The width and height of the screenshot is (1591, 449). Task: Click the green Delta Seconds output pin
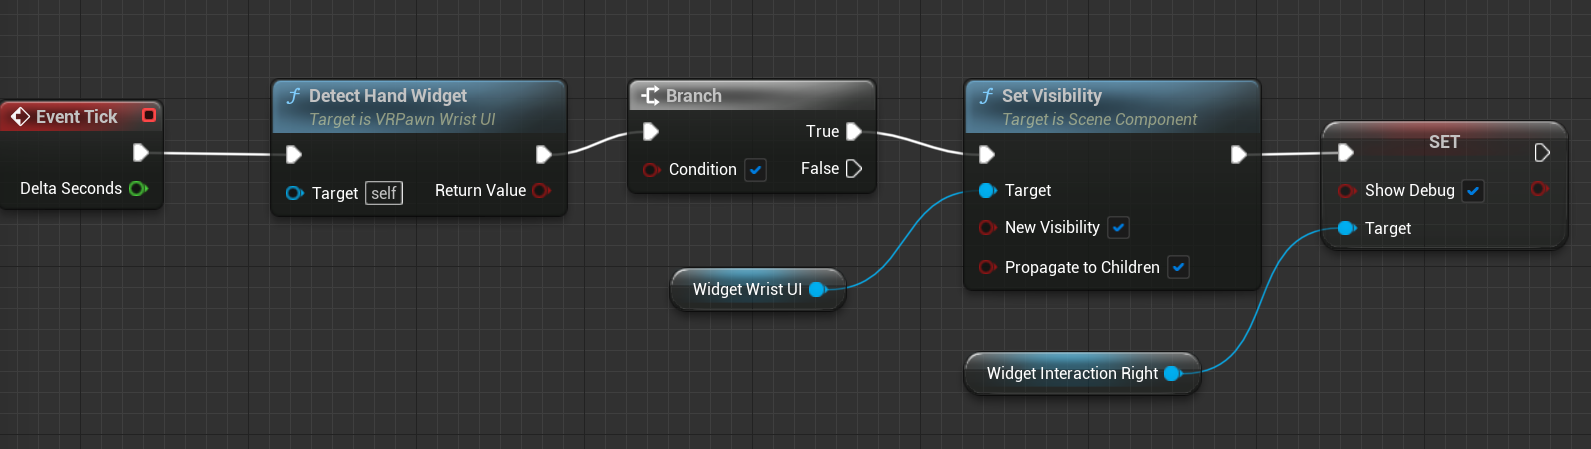tap(138, 188)
